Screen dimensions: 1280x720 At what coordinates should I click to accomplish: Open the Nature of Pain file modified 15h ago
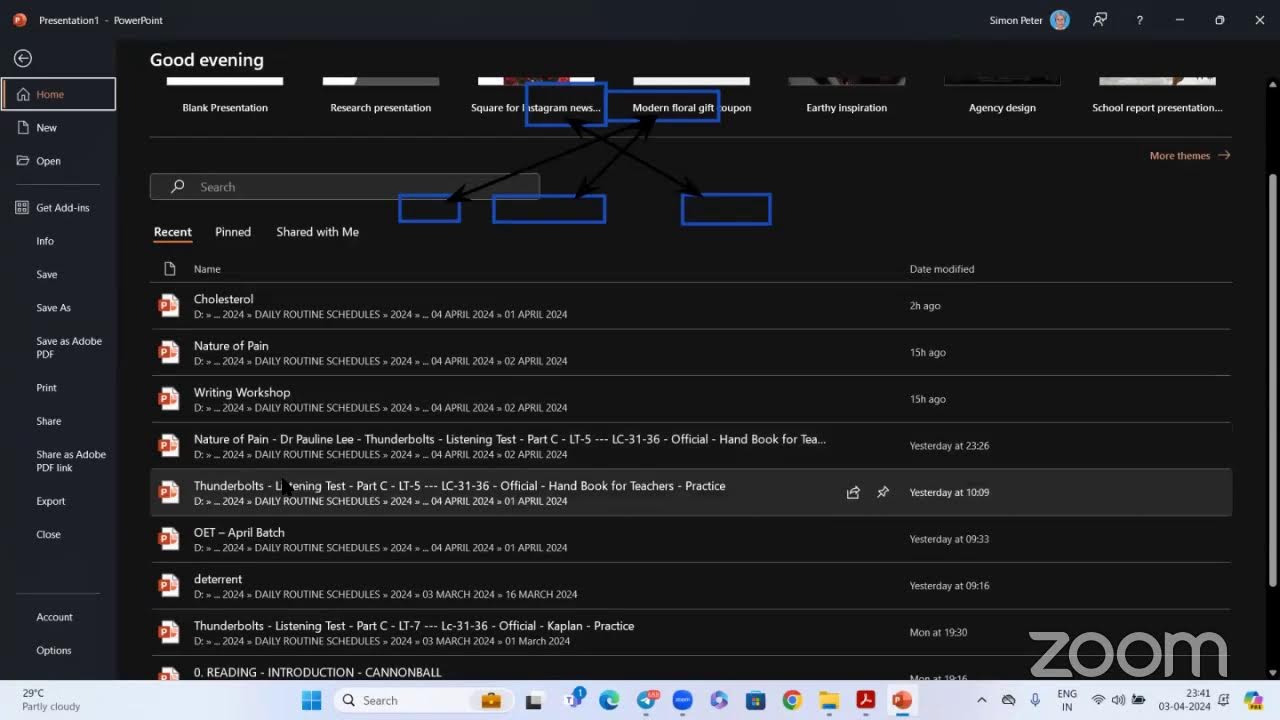690,353
